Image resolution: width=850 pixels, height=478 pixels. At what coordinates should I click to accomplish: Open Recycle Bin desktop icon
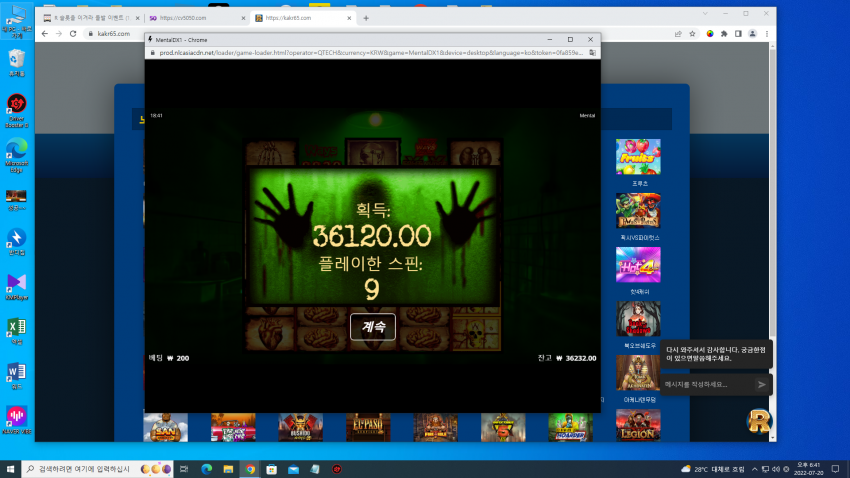pyautogui.click(x=16, y=63)
